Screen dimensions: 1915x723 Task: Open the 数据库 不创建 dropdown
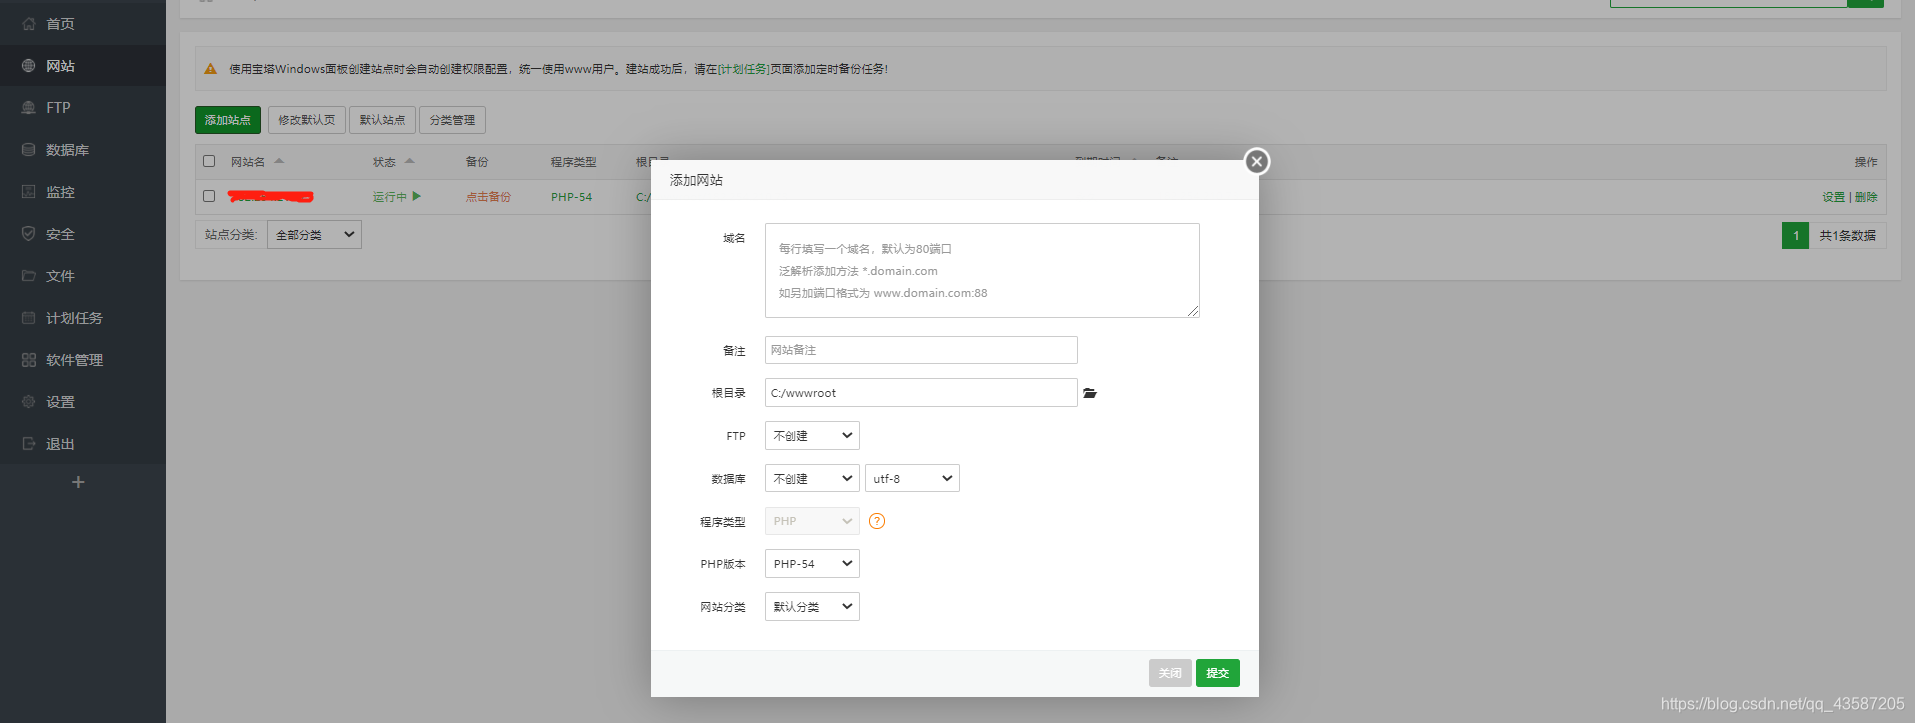point(812,478)
